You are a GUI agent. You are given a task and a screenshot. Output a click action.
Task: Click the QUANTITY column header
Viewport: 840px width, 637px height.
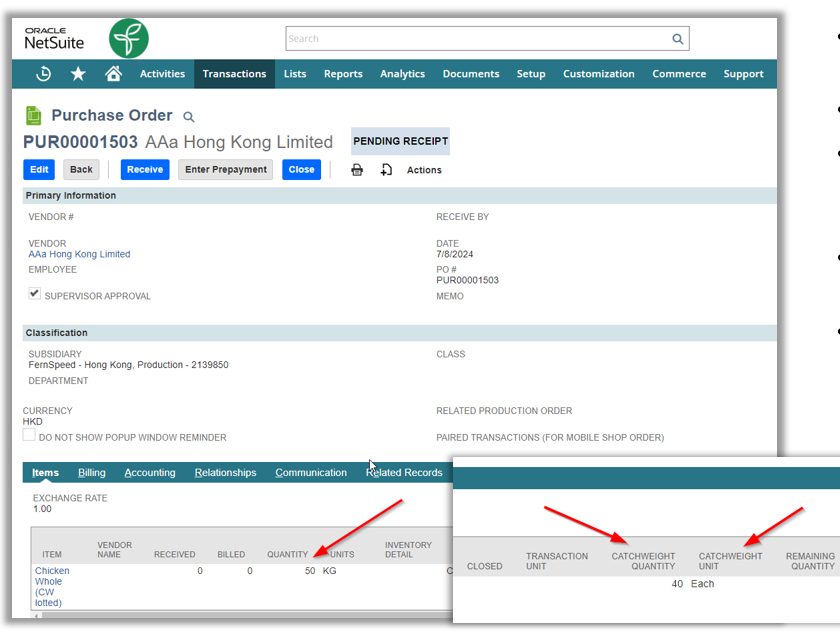(287, 554)
